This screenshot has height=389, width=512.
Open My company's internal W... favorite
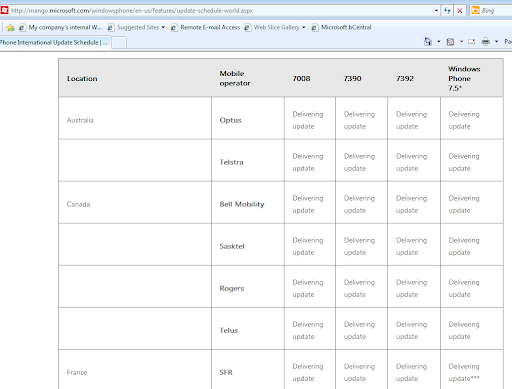61,28
